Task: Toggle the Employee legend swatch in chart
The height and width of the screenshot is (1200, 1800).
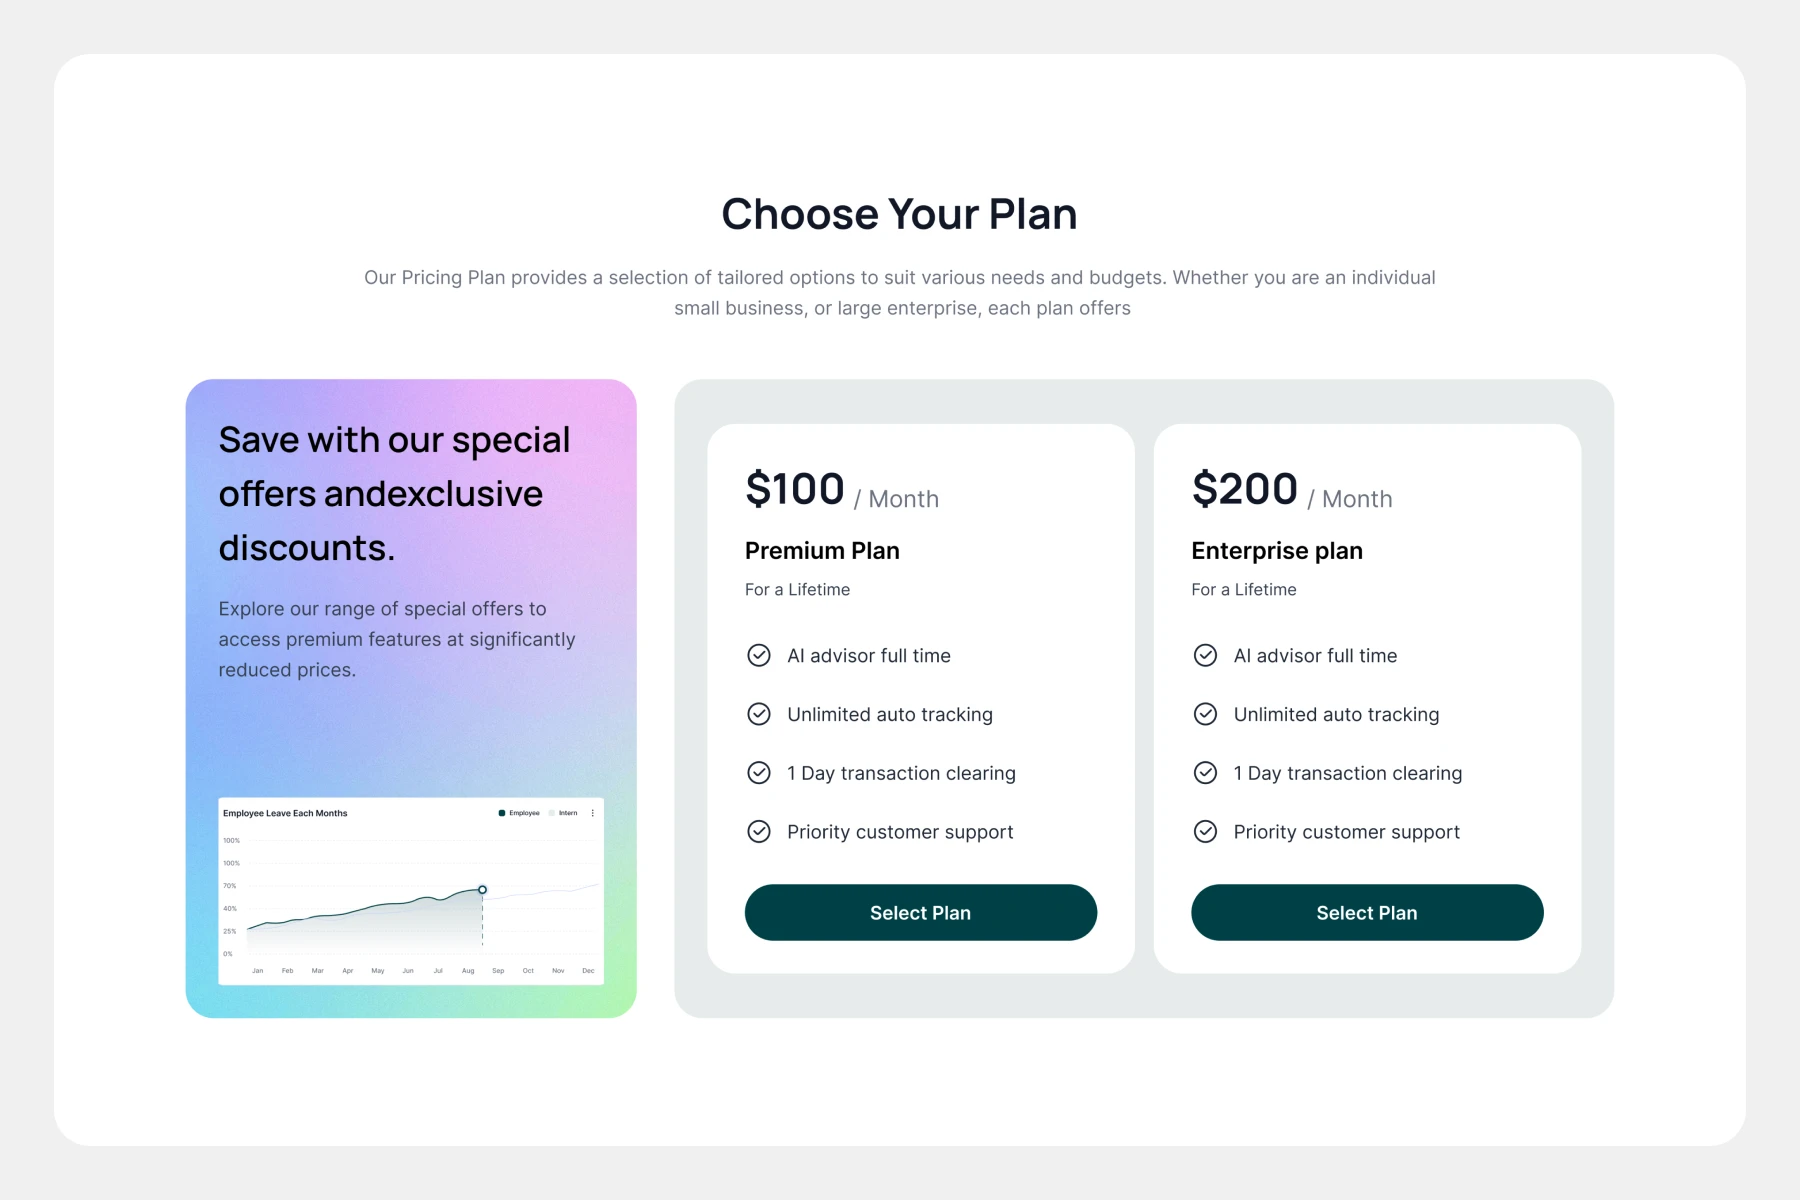Action: [x=502, y=813]
